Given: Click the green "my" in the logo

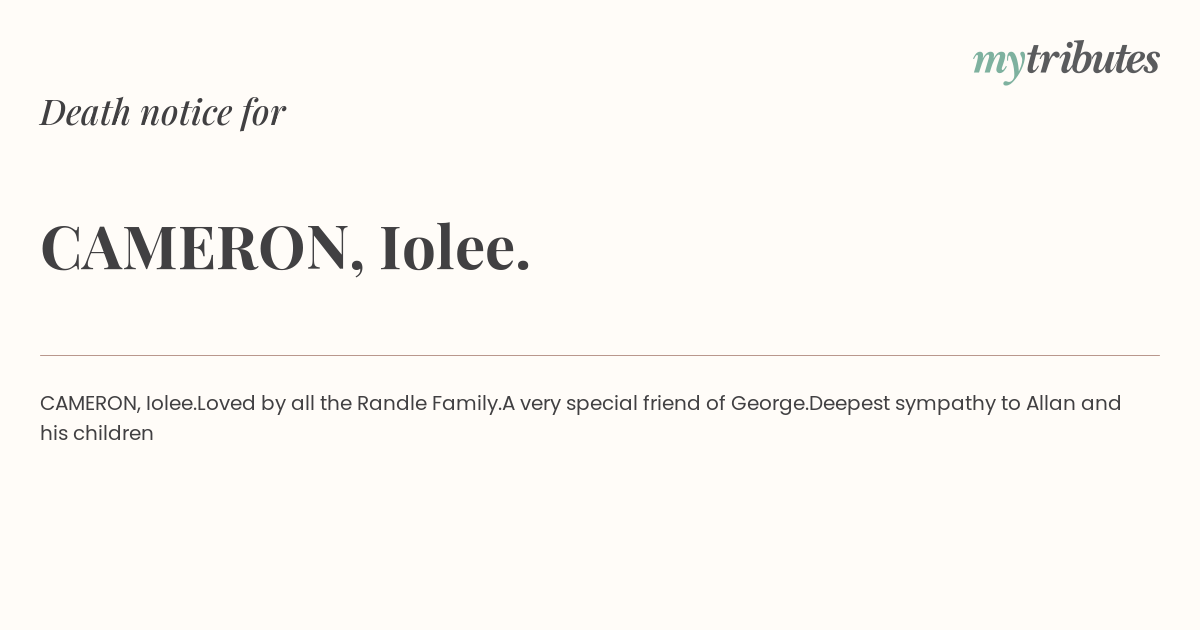Looking at the screenshot, I should point(998,61).
